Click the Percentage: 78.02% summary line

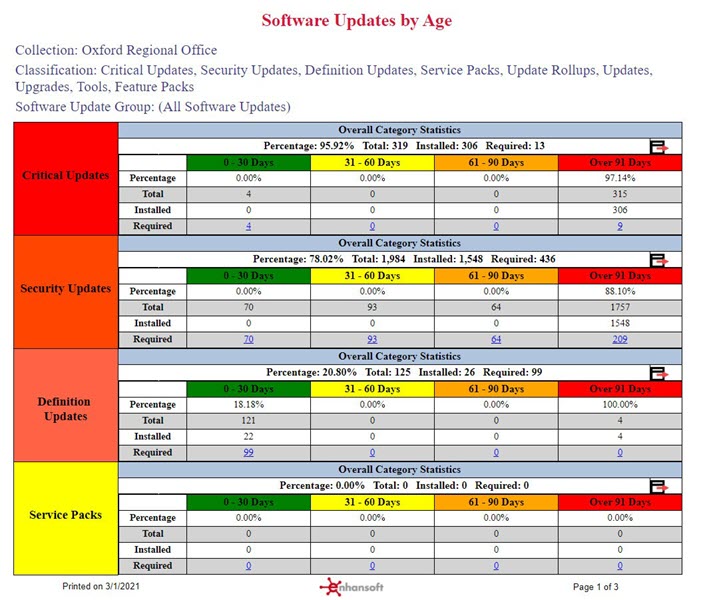pyautogui.click(x=404, y=259)
